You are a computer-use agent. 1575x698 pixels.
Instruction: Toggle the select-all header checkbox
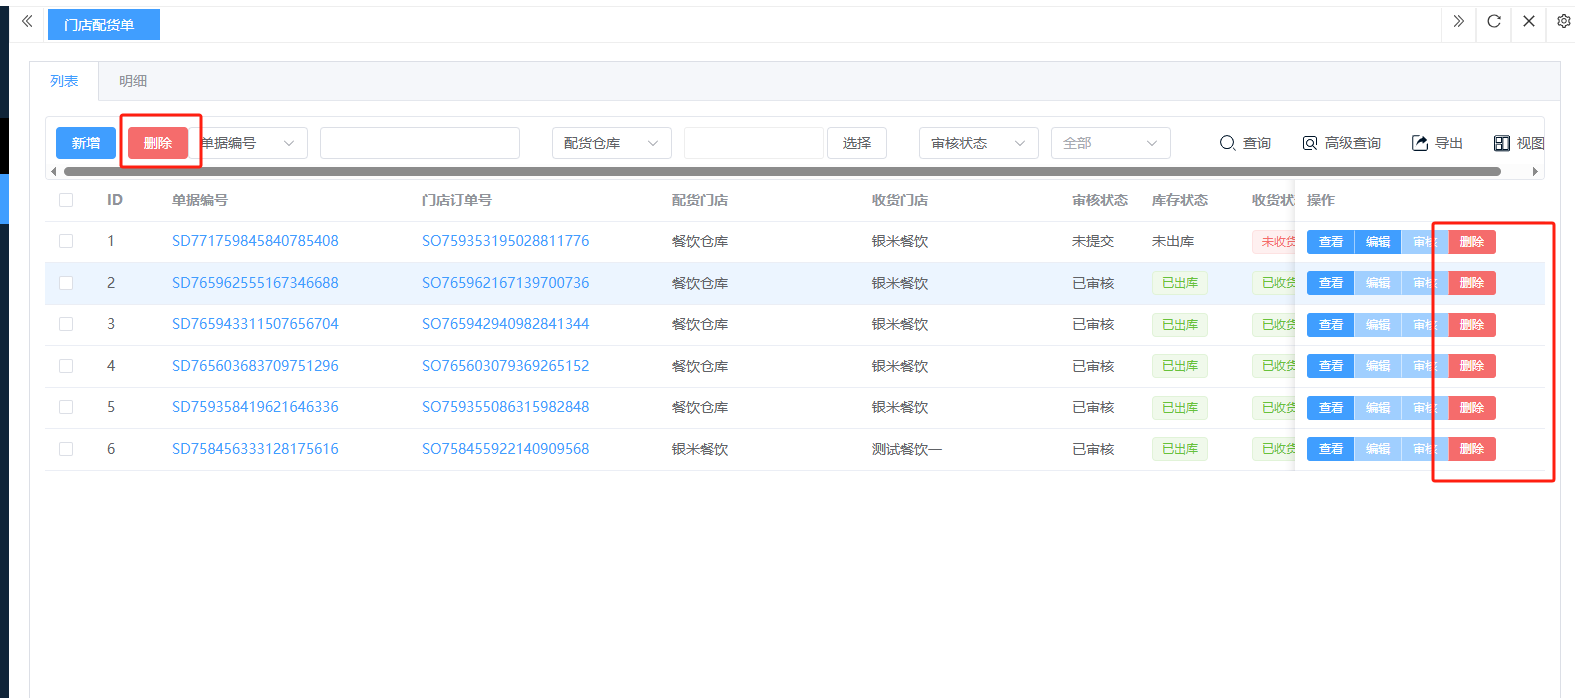(66, 200)
